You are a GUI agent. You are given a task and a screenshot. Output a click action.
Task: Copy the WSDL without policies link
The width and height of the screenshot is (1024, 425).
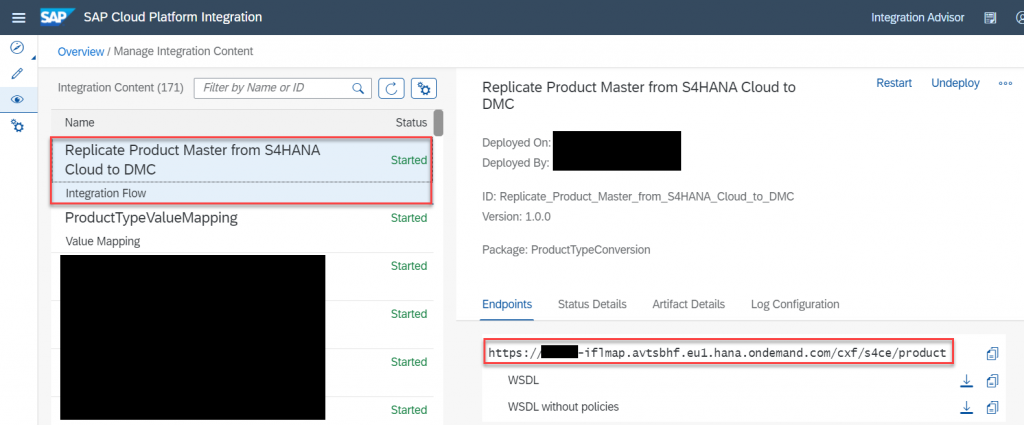(x=993, y=407)
